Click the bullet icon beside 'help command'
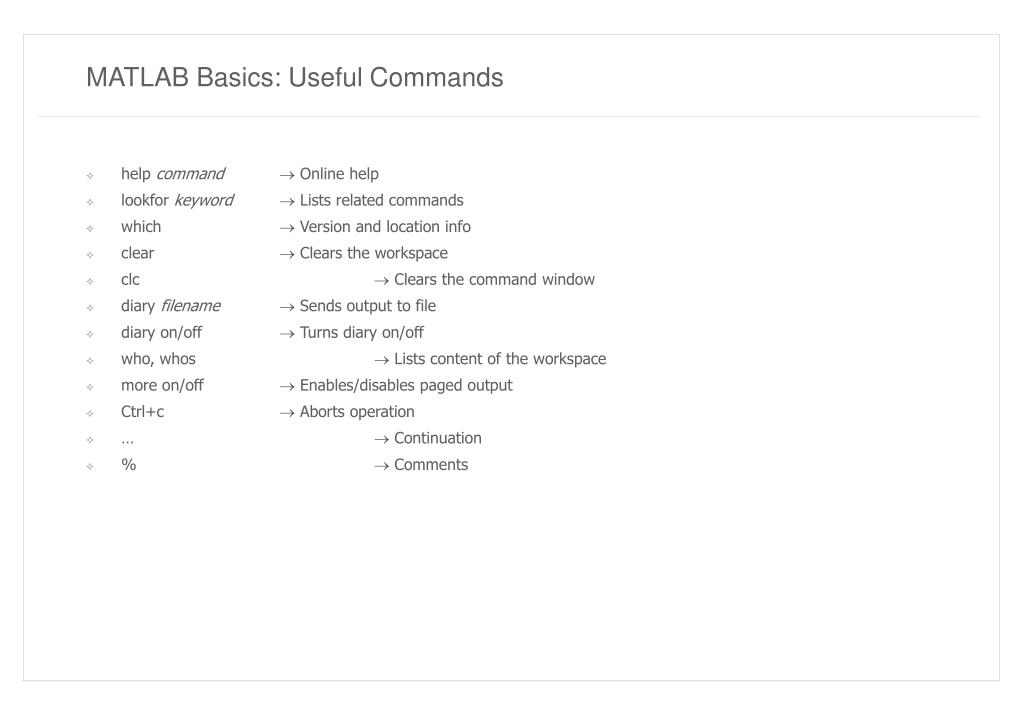Image resolution: width=1023 pixels, height=708 pixels. (90, 176)
